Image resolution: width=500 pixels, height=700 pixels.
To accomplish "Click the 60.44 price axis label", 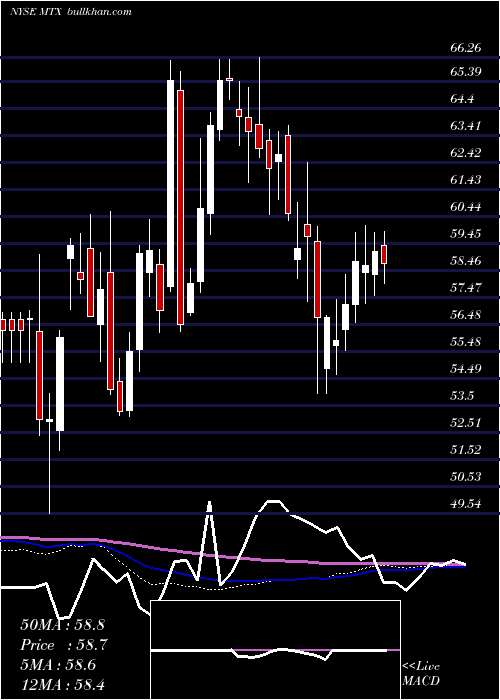I will 466,207.
